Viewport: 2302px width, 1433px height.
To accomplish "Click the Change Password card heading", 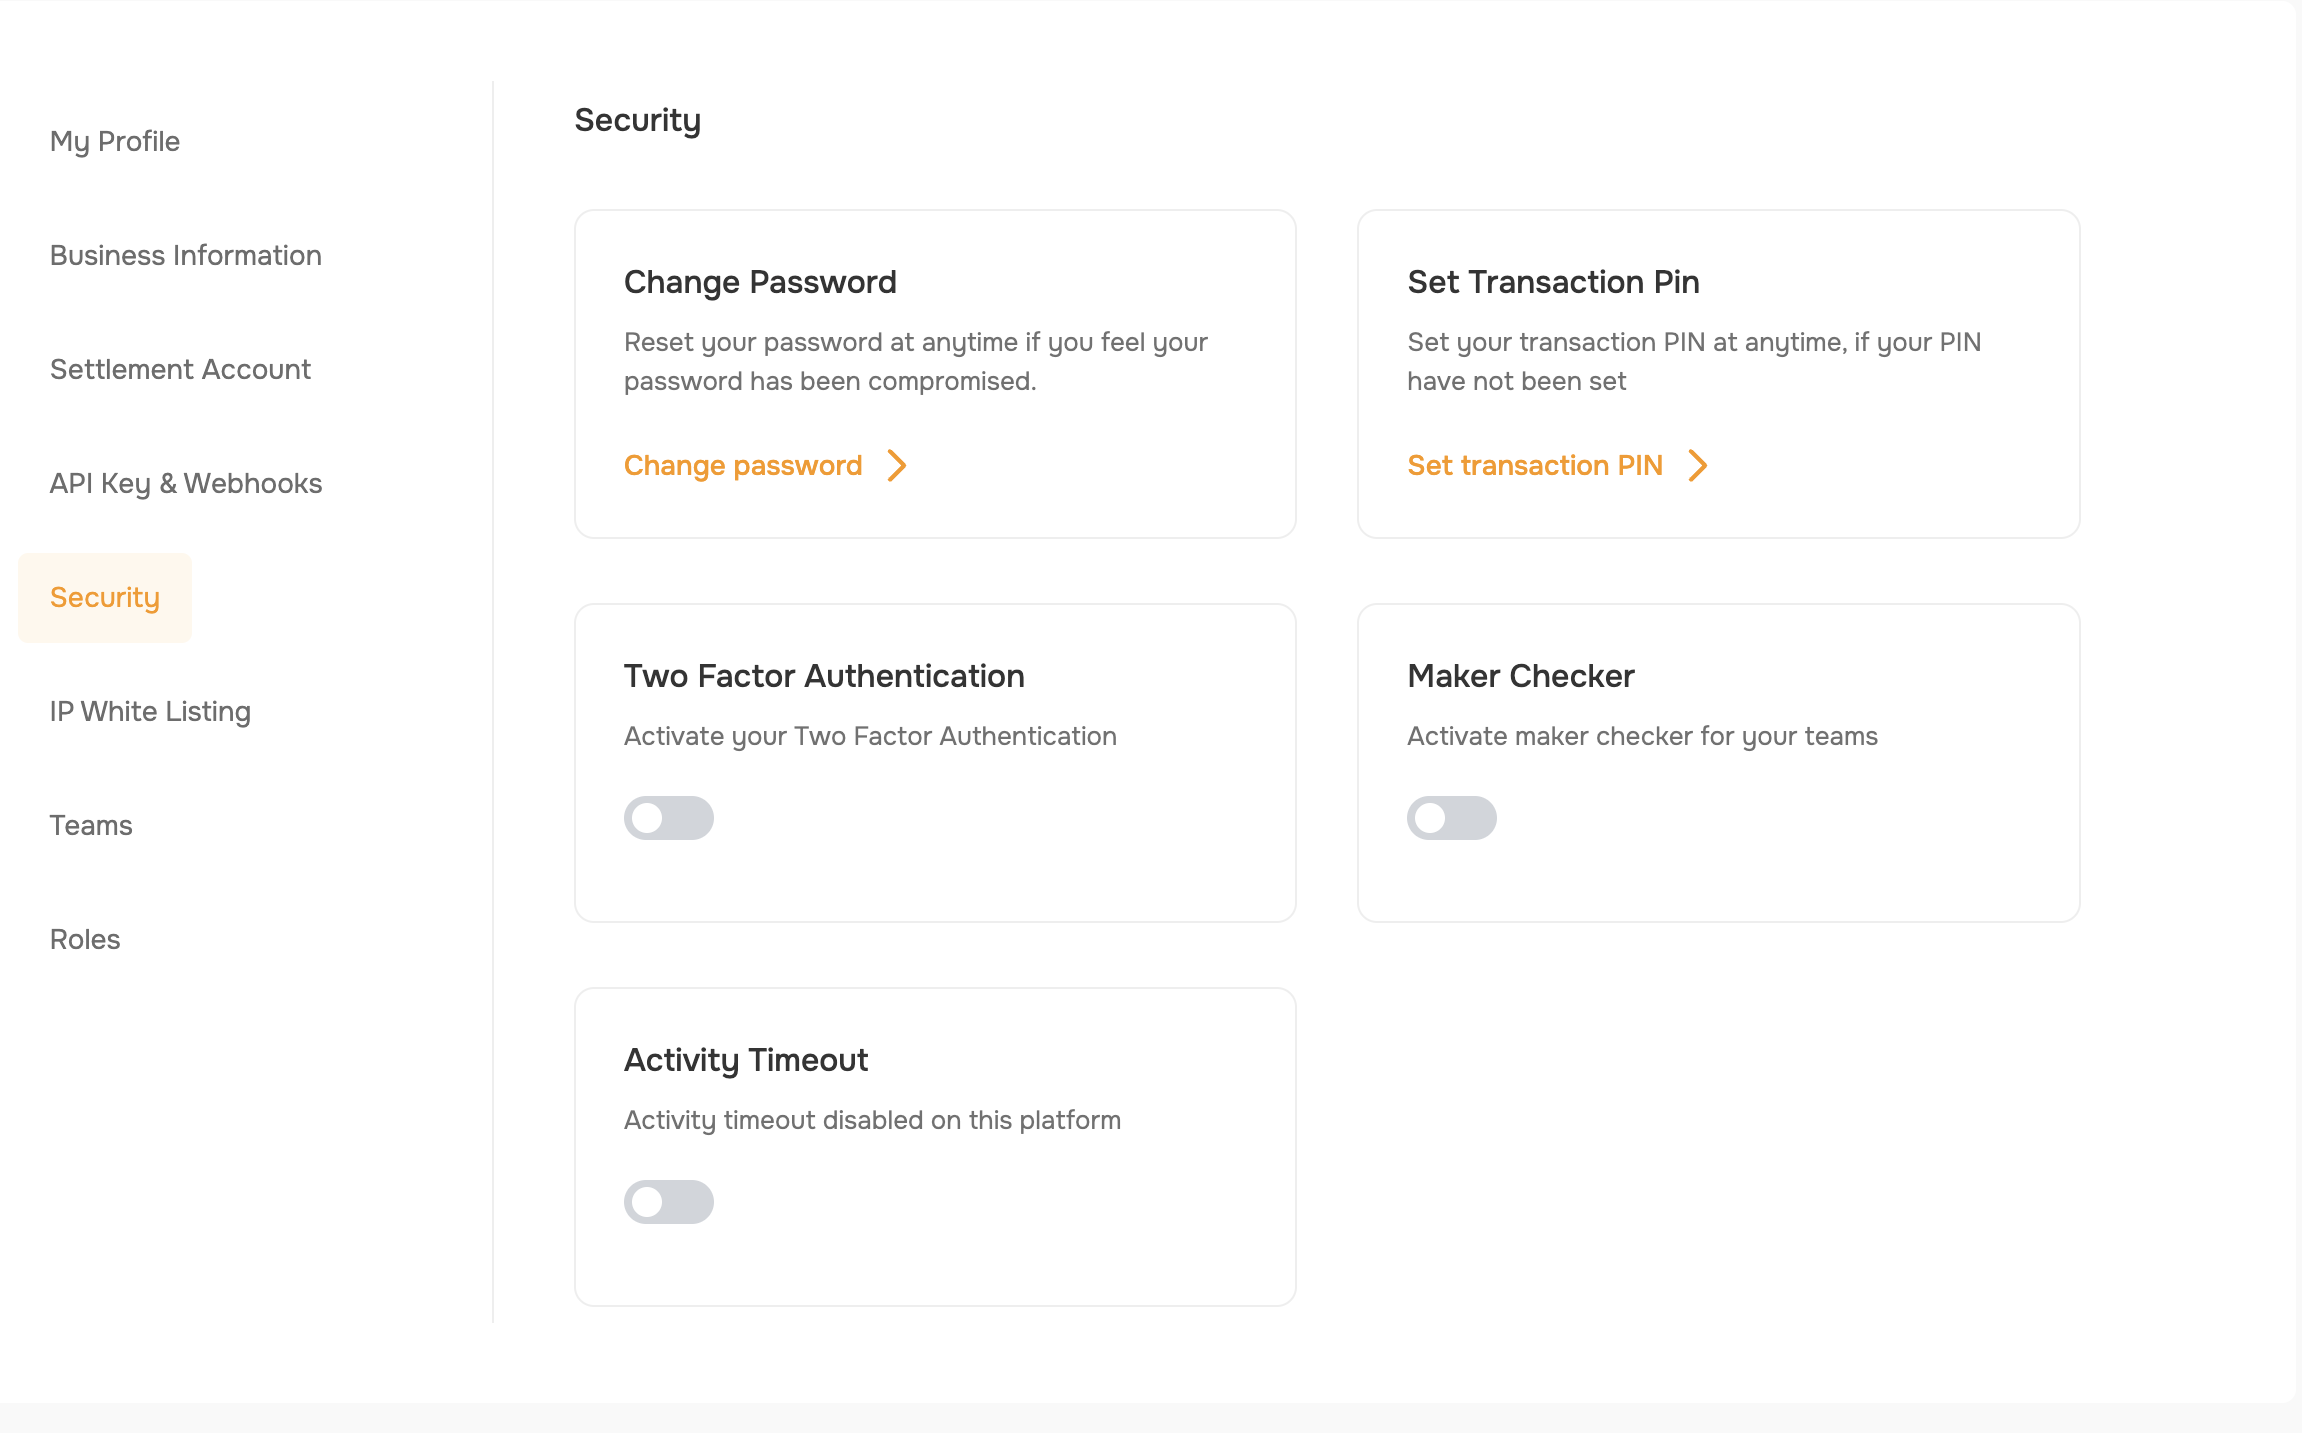I will tap(760, 282).
